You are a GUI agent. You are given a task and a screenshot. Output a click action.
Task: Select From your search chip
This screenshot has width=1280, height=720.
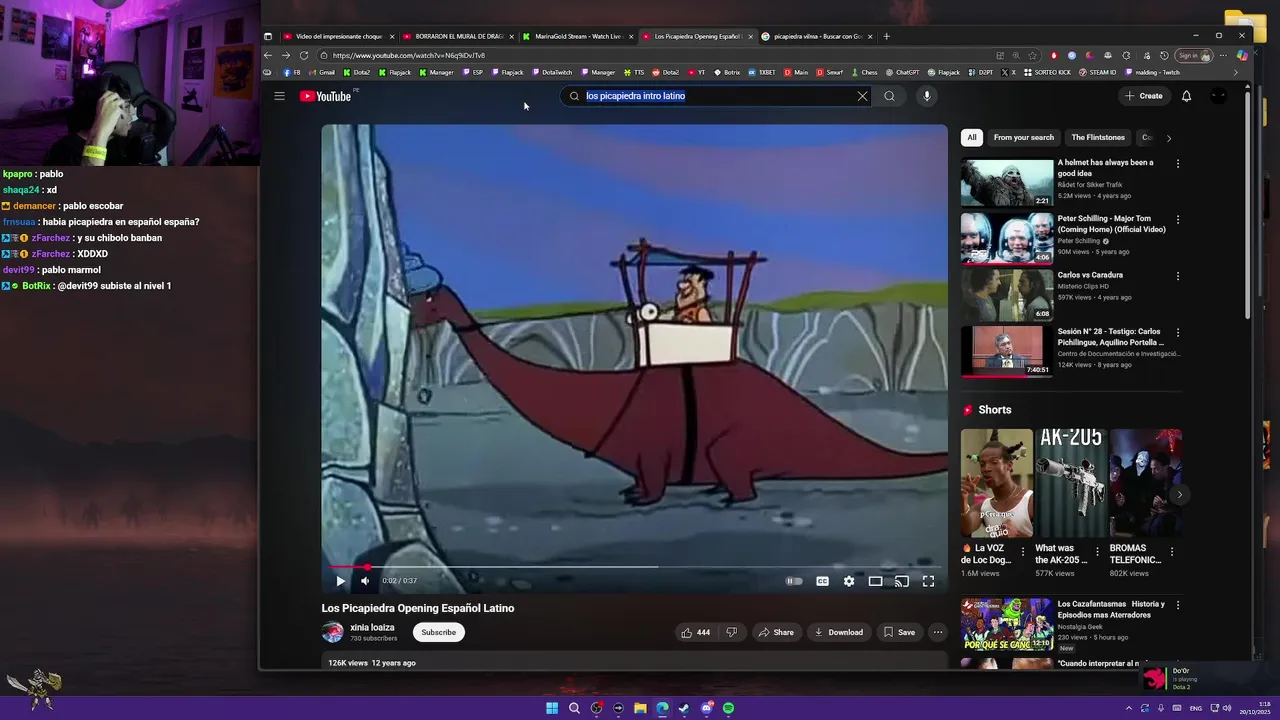(1024, 137)
